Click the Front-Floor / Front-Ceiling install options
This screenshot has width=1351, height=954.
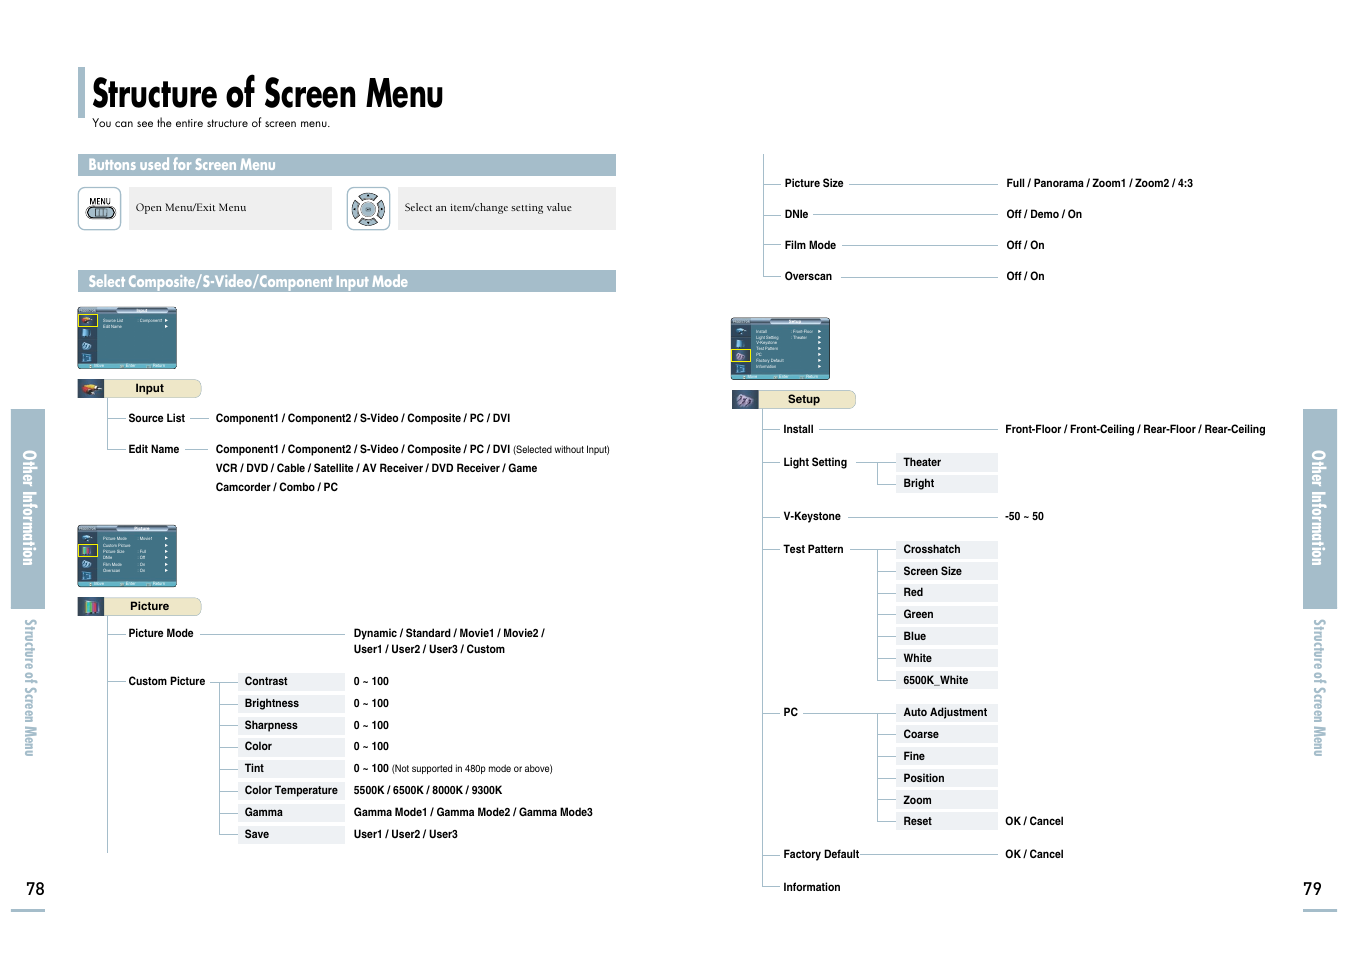point(1135,430)
